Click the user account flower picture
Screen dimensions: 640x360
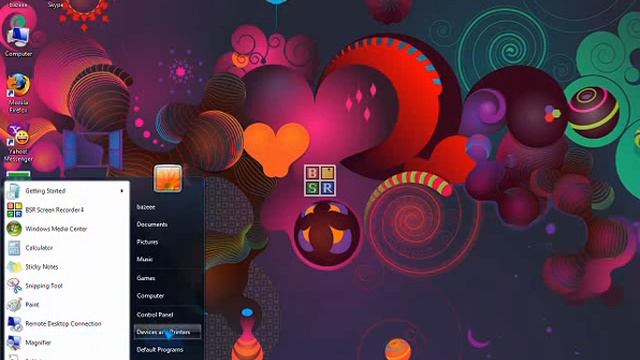click(x=168, y=178)
